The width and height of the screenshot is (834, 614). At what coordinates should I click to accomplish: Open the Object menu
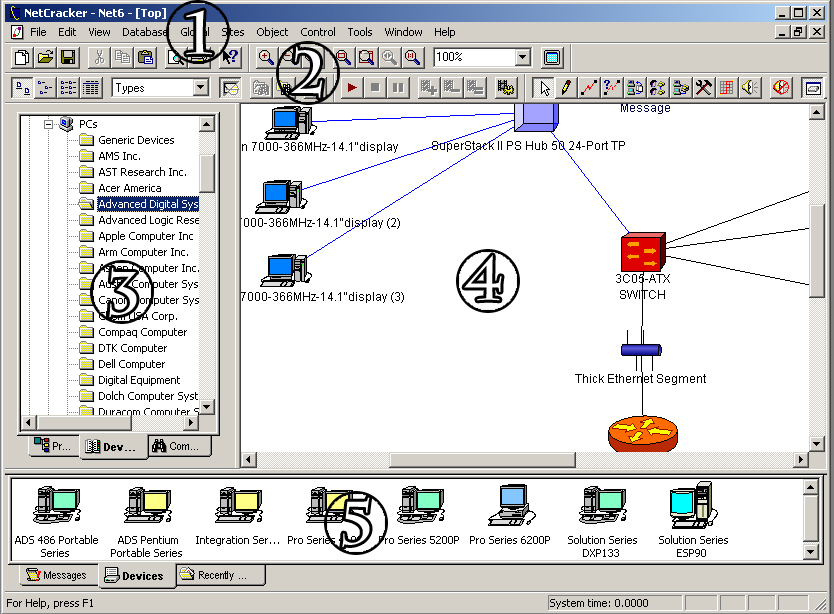[x=272, y=32]
